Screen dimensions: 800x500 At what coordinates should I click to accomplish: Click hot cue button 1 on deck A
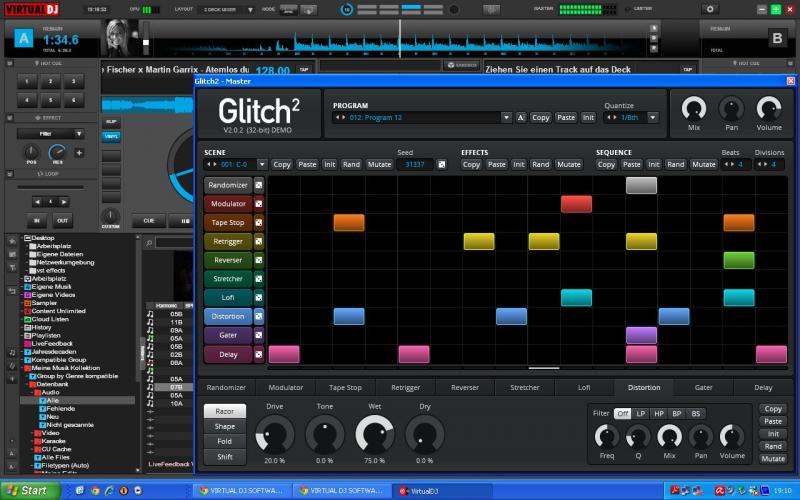tap(27, 82)
